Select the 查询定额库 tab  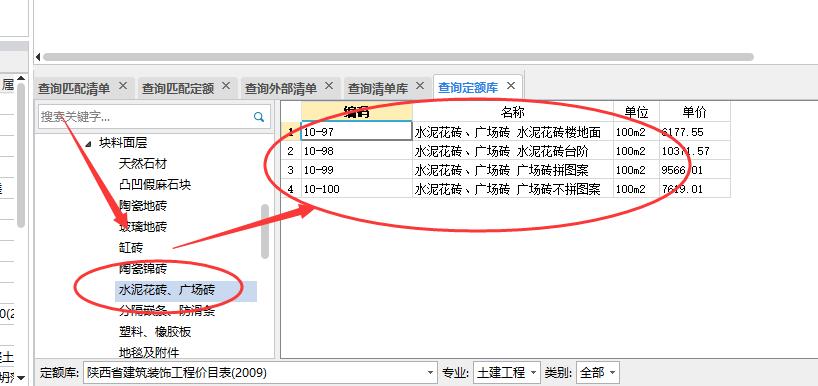[x=468, y=88]
